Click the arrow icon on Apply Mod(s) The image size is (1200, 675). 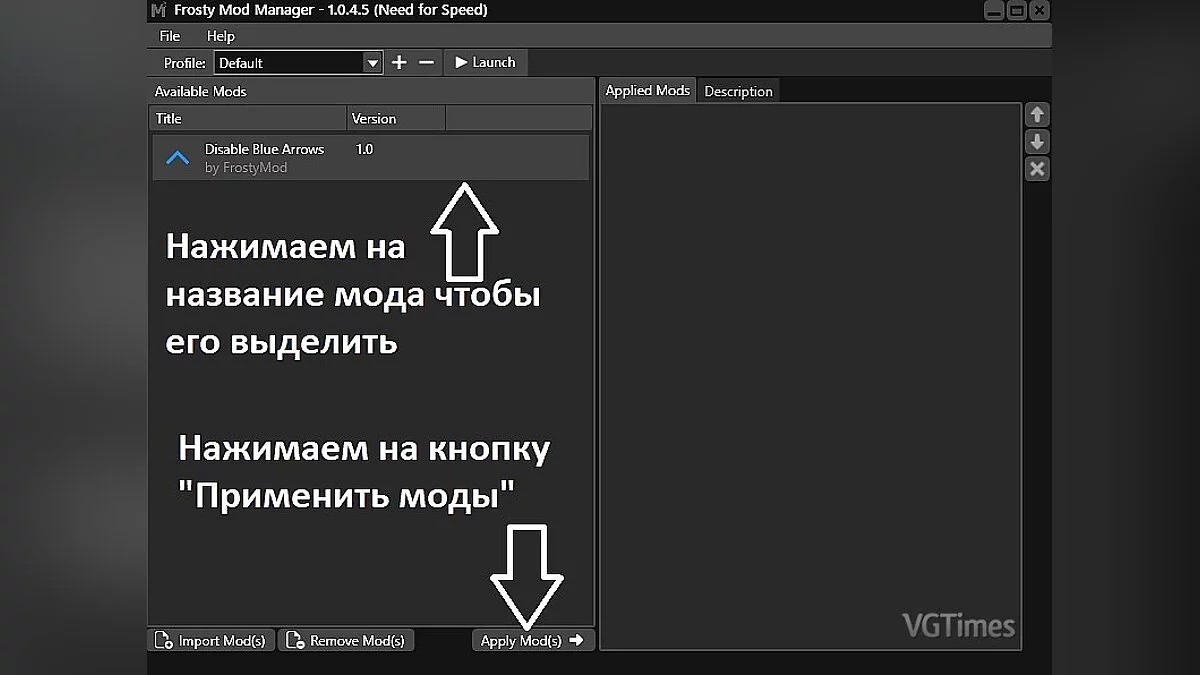click(576, 640)
